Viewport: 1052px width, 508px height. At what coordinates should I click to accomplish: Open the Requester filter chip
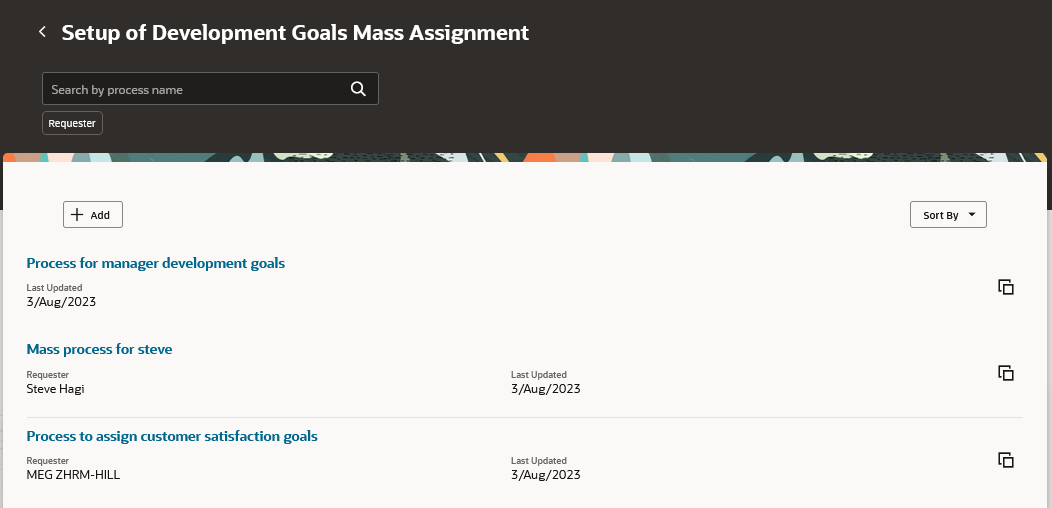72,123
